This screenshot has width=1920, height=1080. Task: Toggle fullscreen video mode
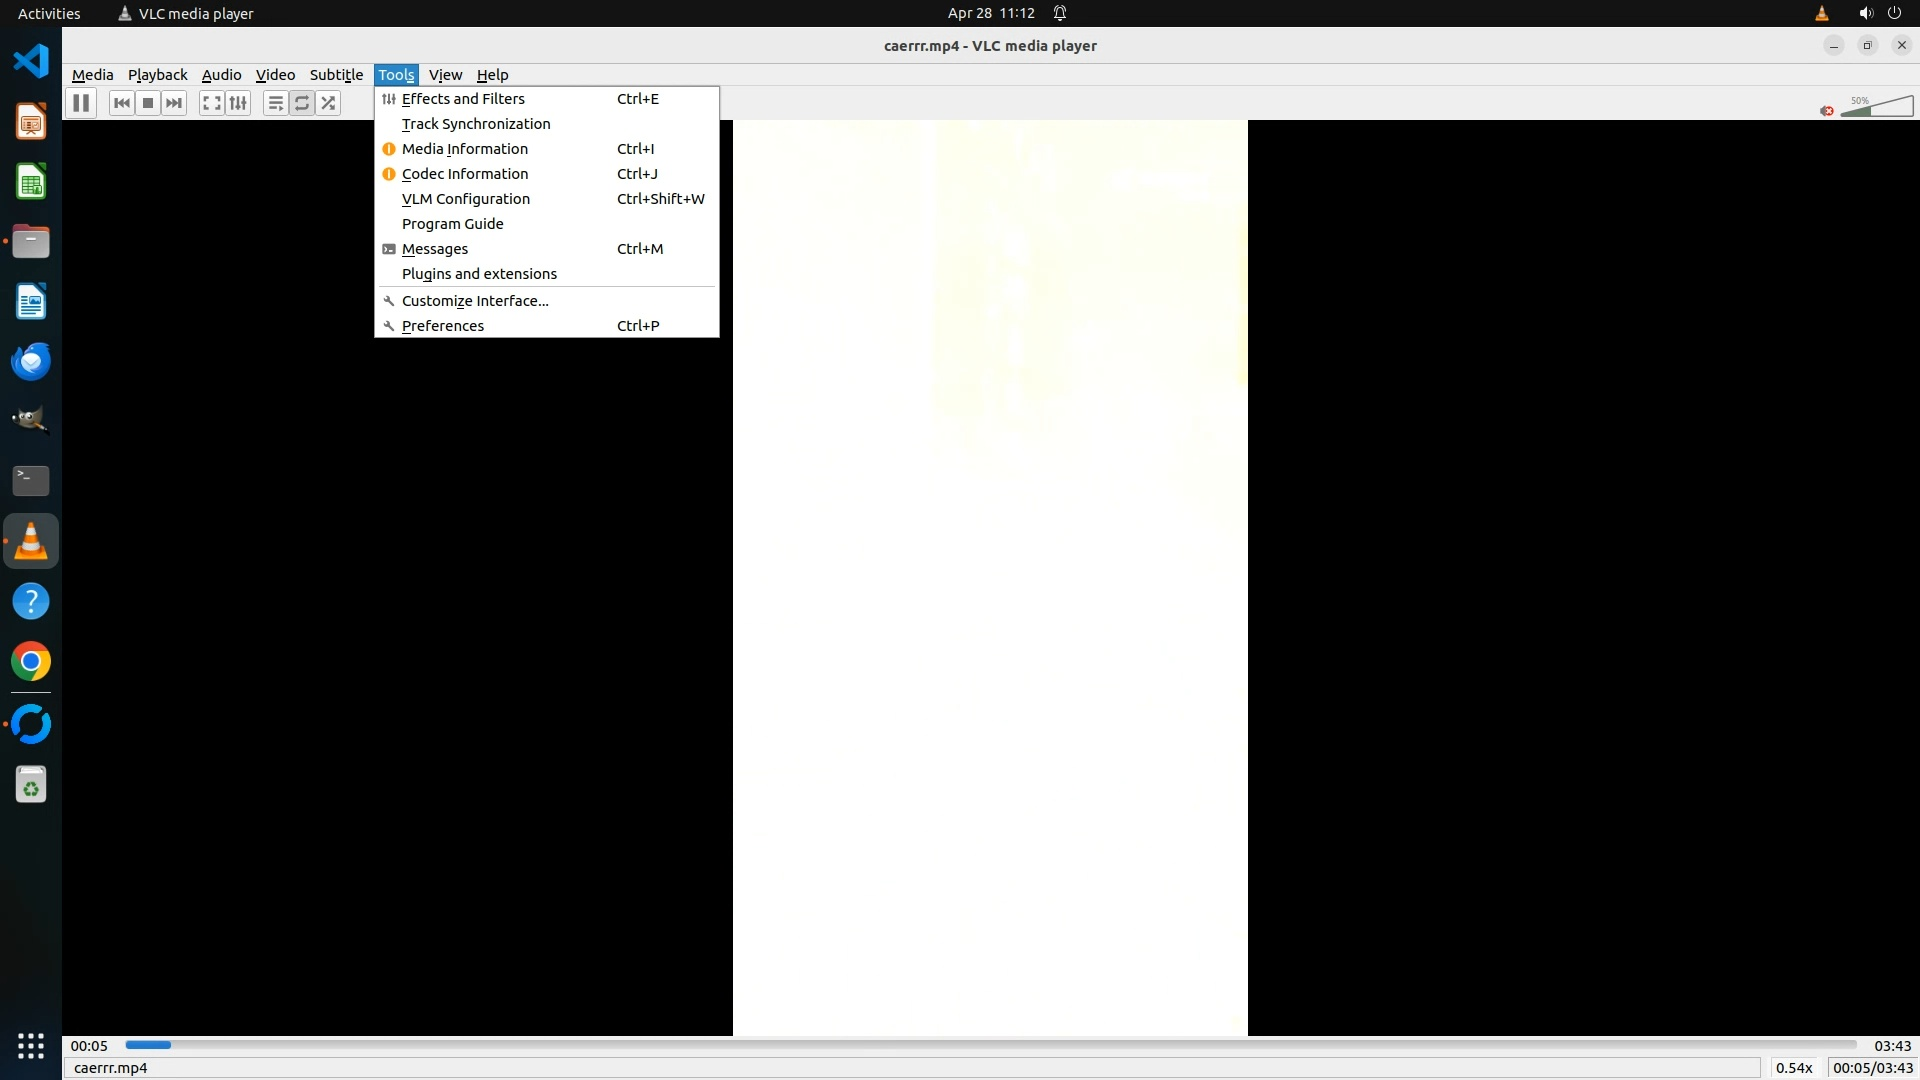click(x=211, y=103)
